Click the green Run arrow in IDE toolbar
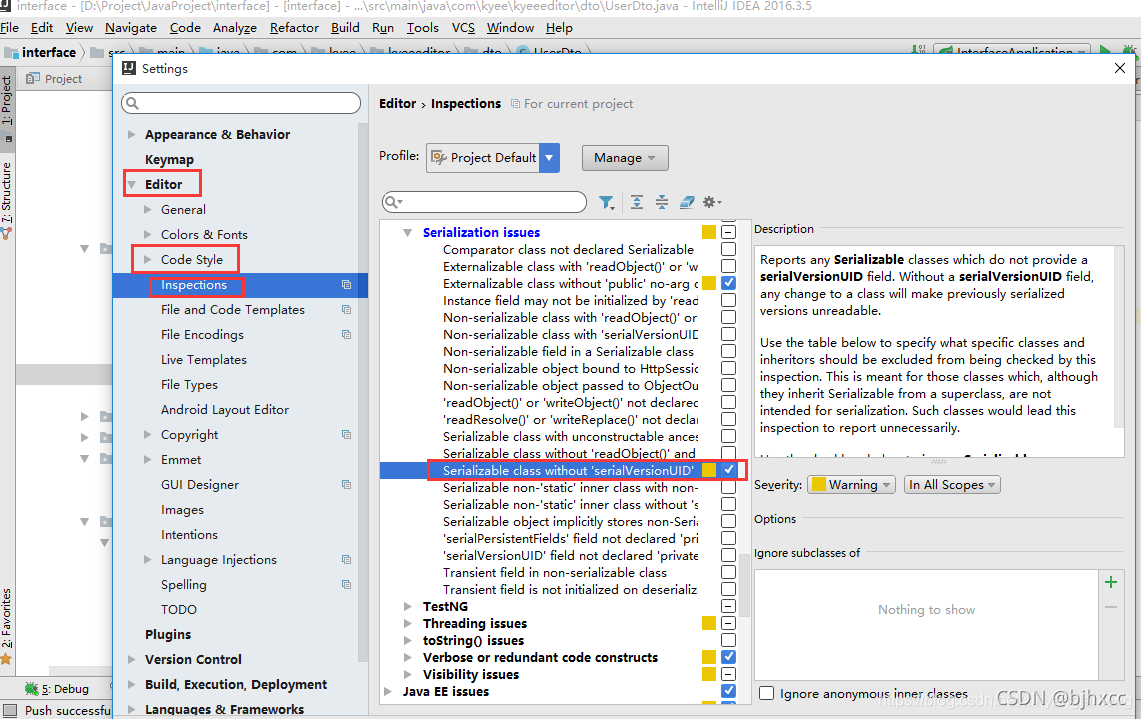Screen dimensions: 1141x719 point(1105,51)
